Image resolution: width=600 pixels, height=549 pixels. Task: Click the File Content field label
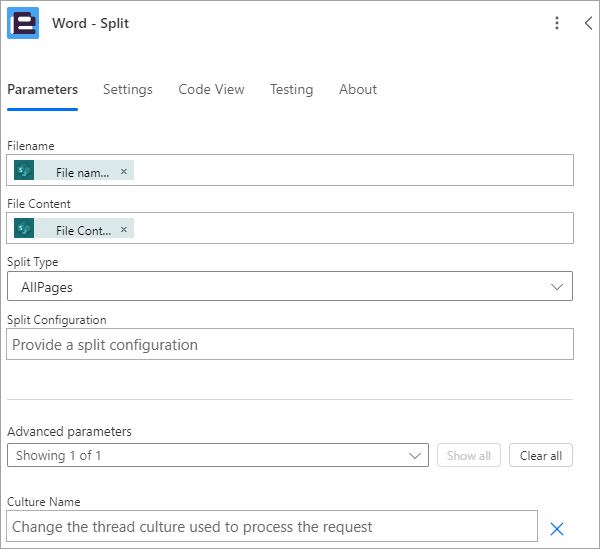tap(39, 204)
